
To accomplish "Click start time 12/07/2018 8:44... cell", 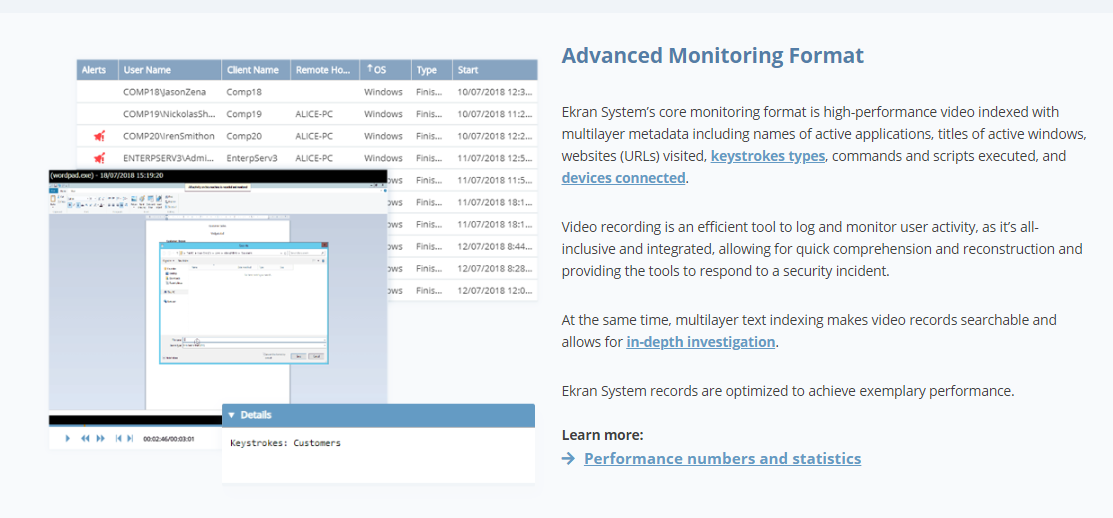I will point(495,246).
